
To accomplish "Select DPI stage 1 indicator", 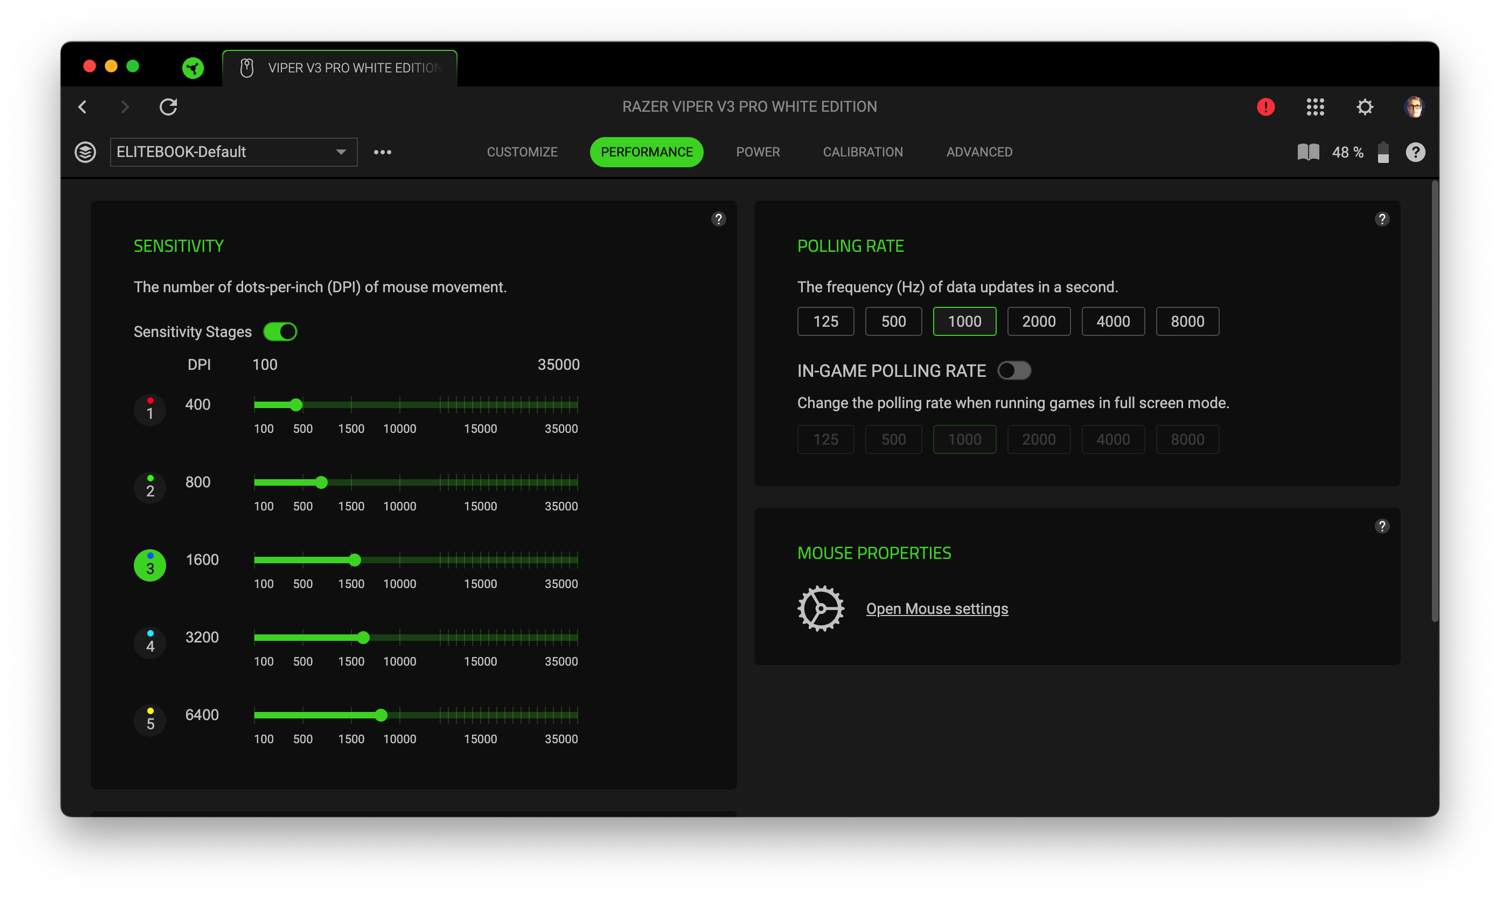I will [x=150, y=409].
